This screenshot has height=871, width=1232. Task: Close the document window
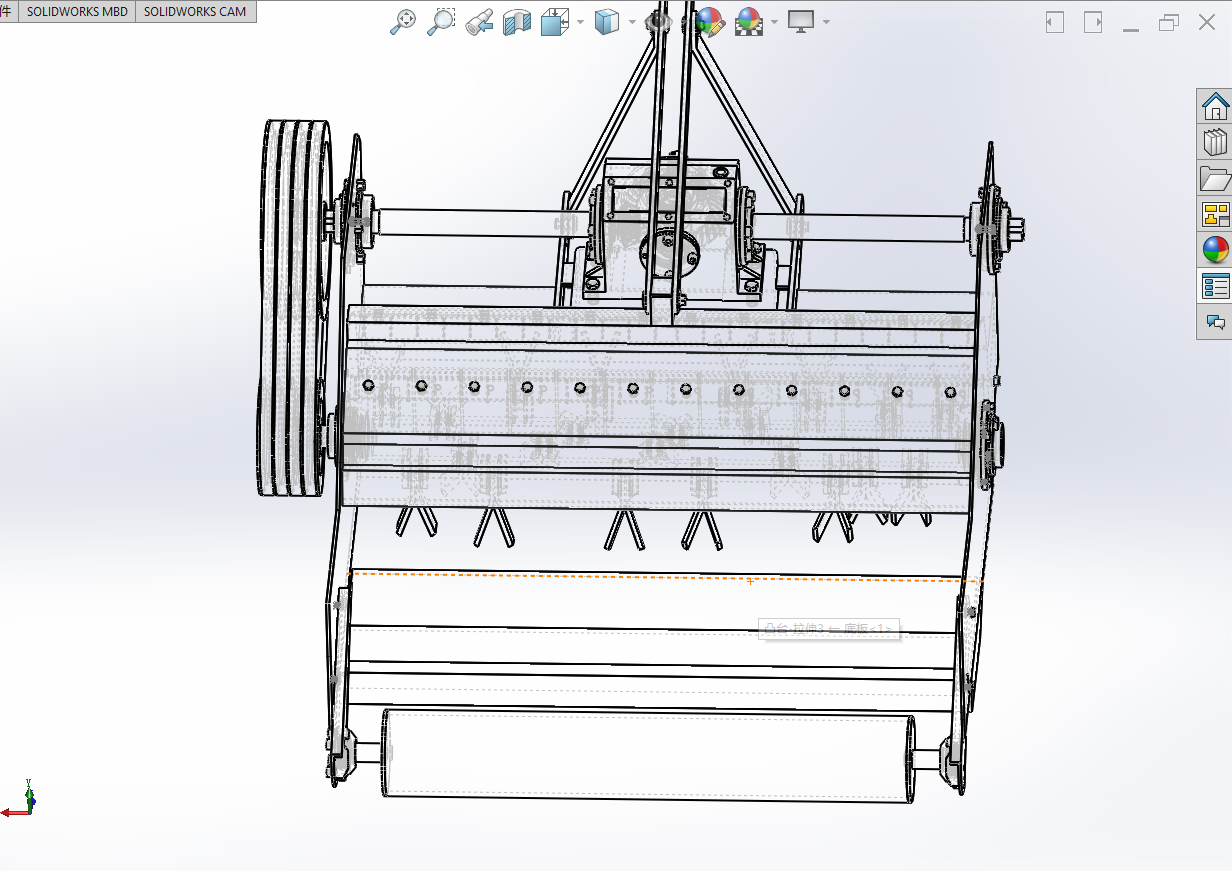(1207, 22)
